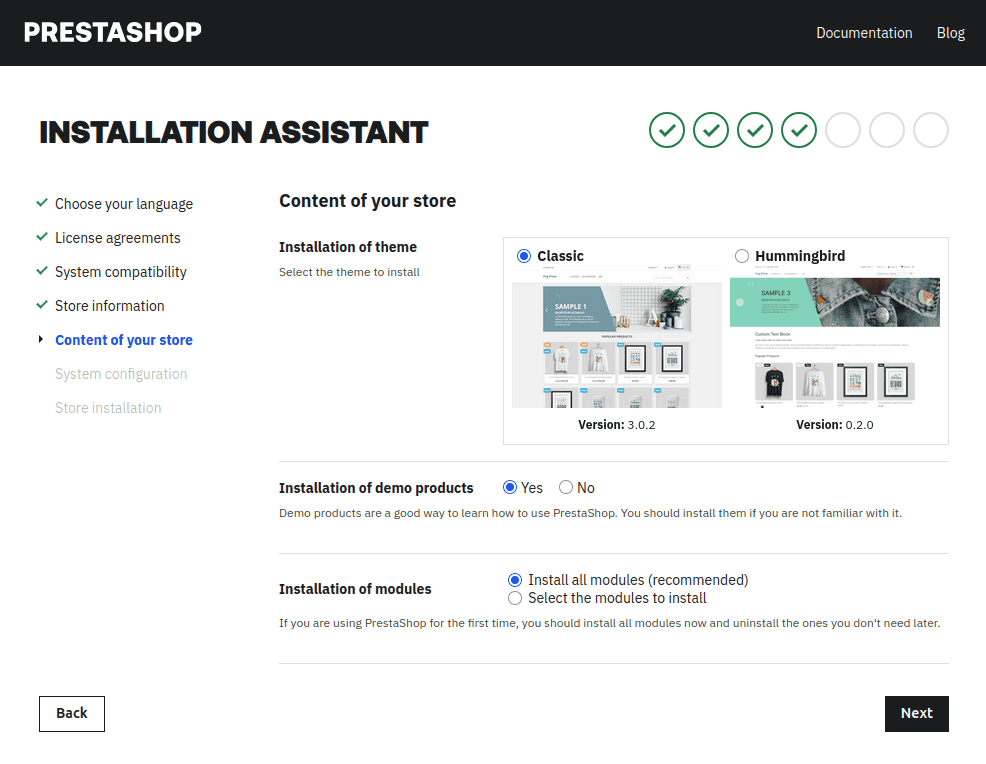986x764 pixels.
Task: Click the PrestaShop logo in header
Action: coord(112,33)
